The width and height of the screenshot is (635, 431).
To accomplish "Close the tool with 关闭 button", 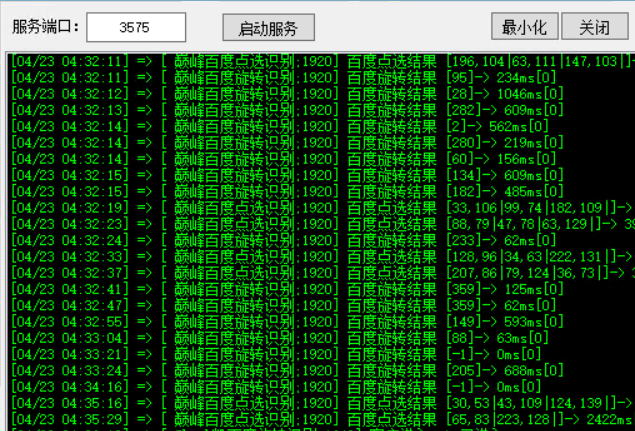I will pos(595,26).
